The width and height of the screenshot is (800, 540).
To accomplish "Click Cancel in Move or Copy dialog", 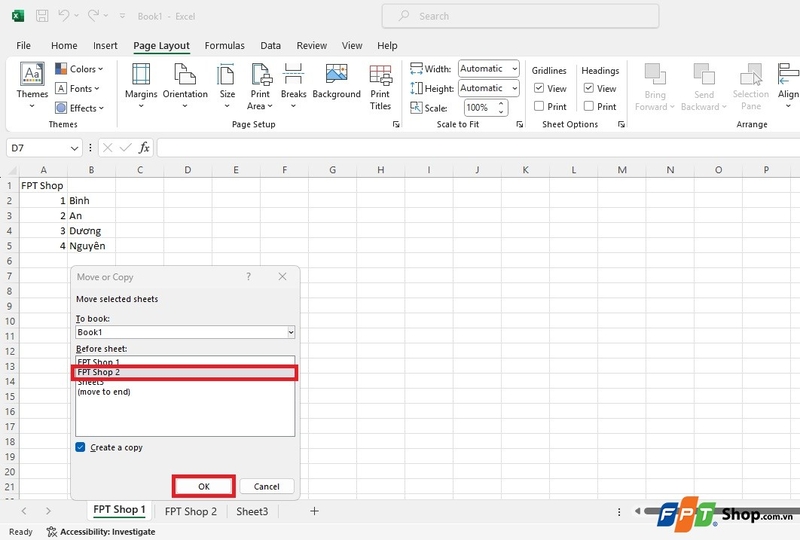I will pyautogui.click(x=267, y=486).
